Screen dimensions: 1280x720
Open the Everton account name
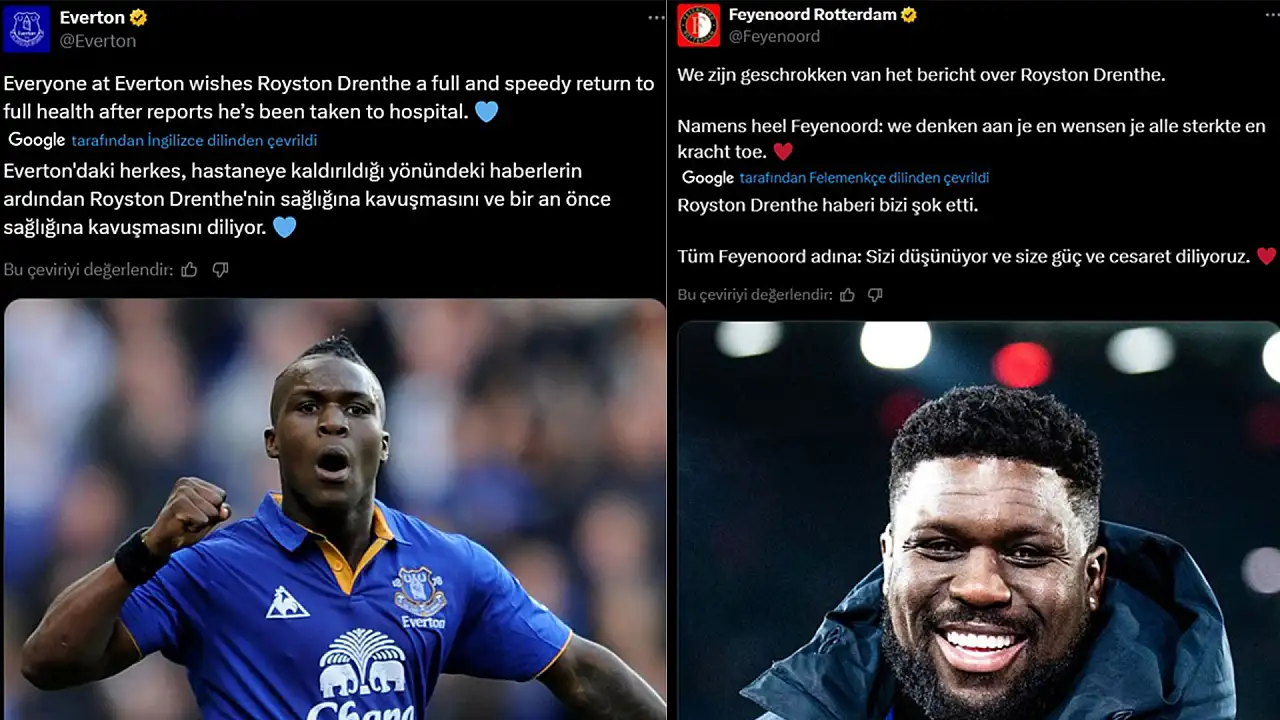92,17
